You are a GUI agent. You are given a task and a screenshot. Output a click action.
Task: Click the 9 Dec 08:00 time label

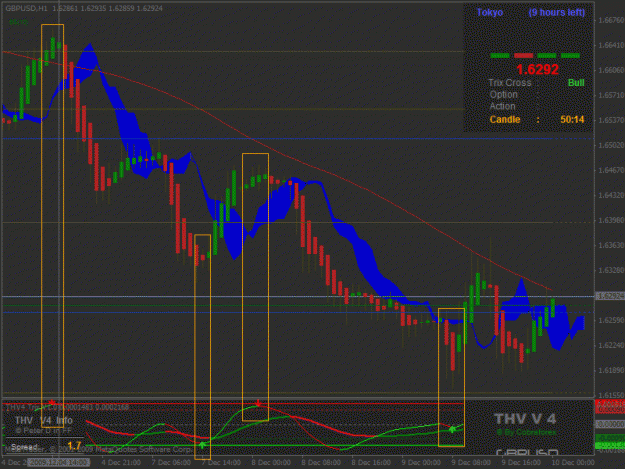(x=471, y=463)
